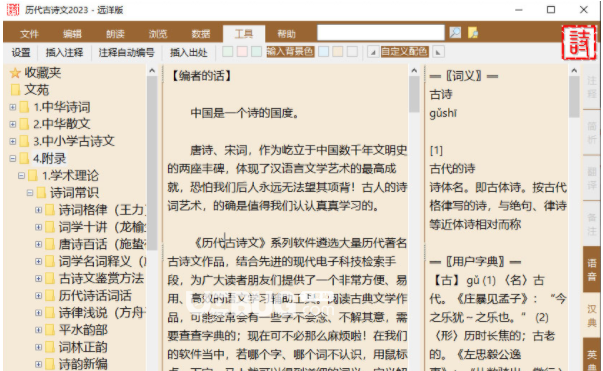
Task: Pick the light gray background swatch
Action: tap(352, 52)
